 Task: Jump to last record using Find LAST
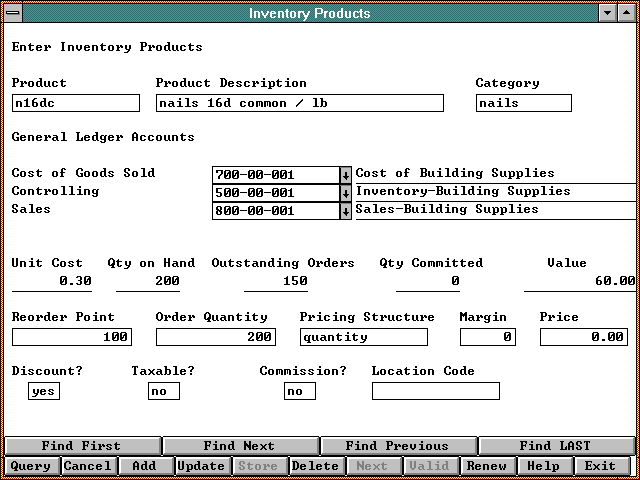[555, 446]
